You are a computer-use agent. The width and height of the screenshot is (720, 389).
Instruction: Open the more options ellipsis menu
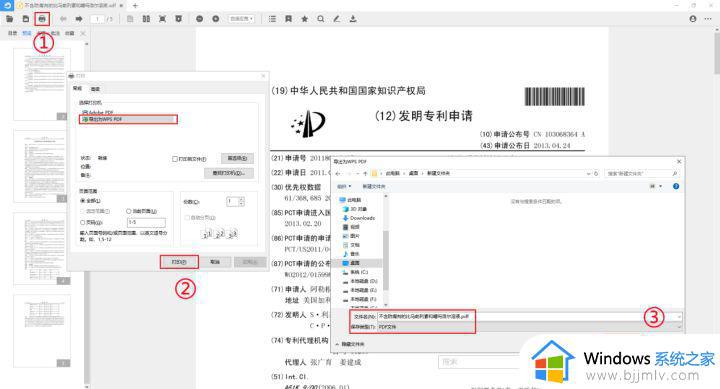point(708,19)
